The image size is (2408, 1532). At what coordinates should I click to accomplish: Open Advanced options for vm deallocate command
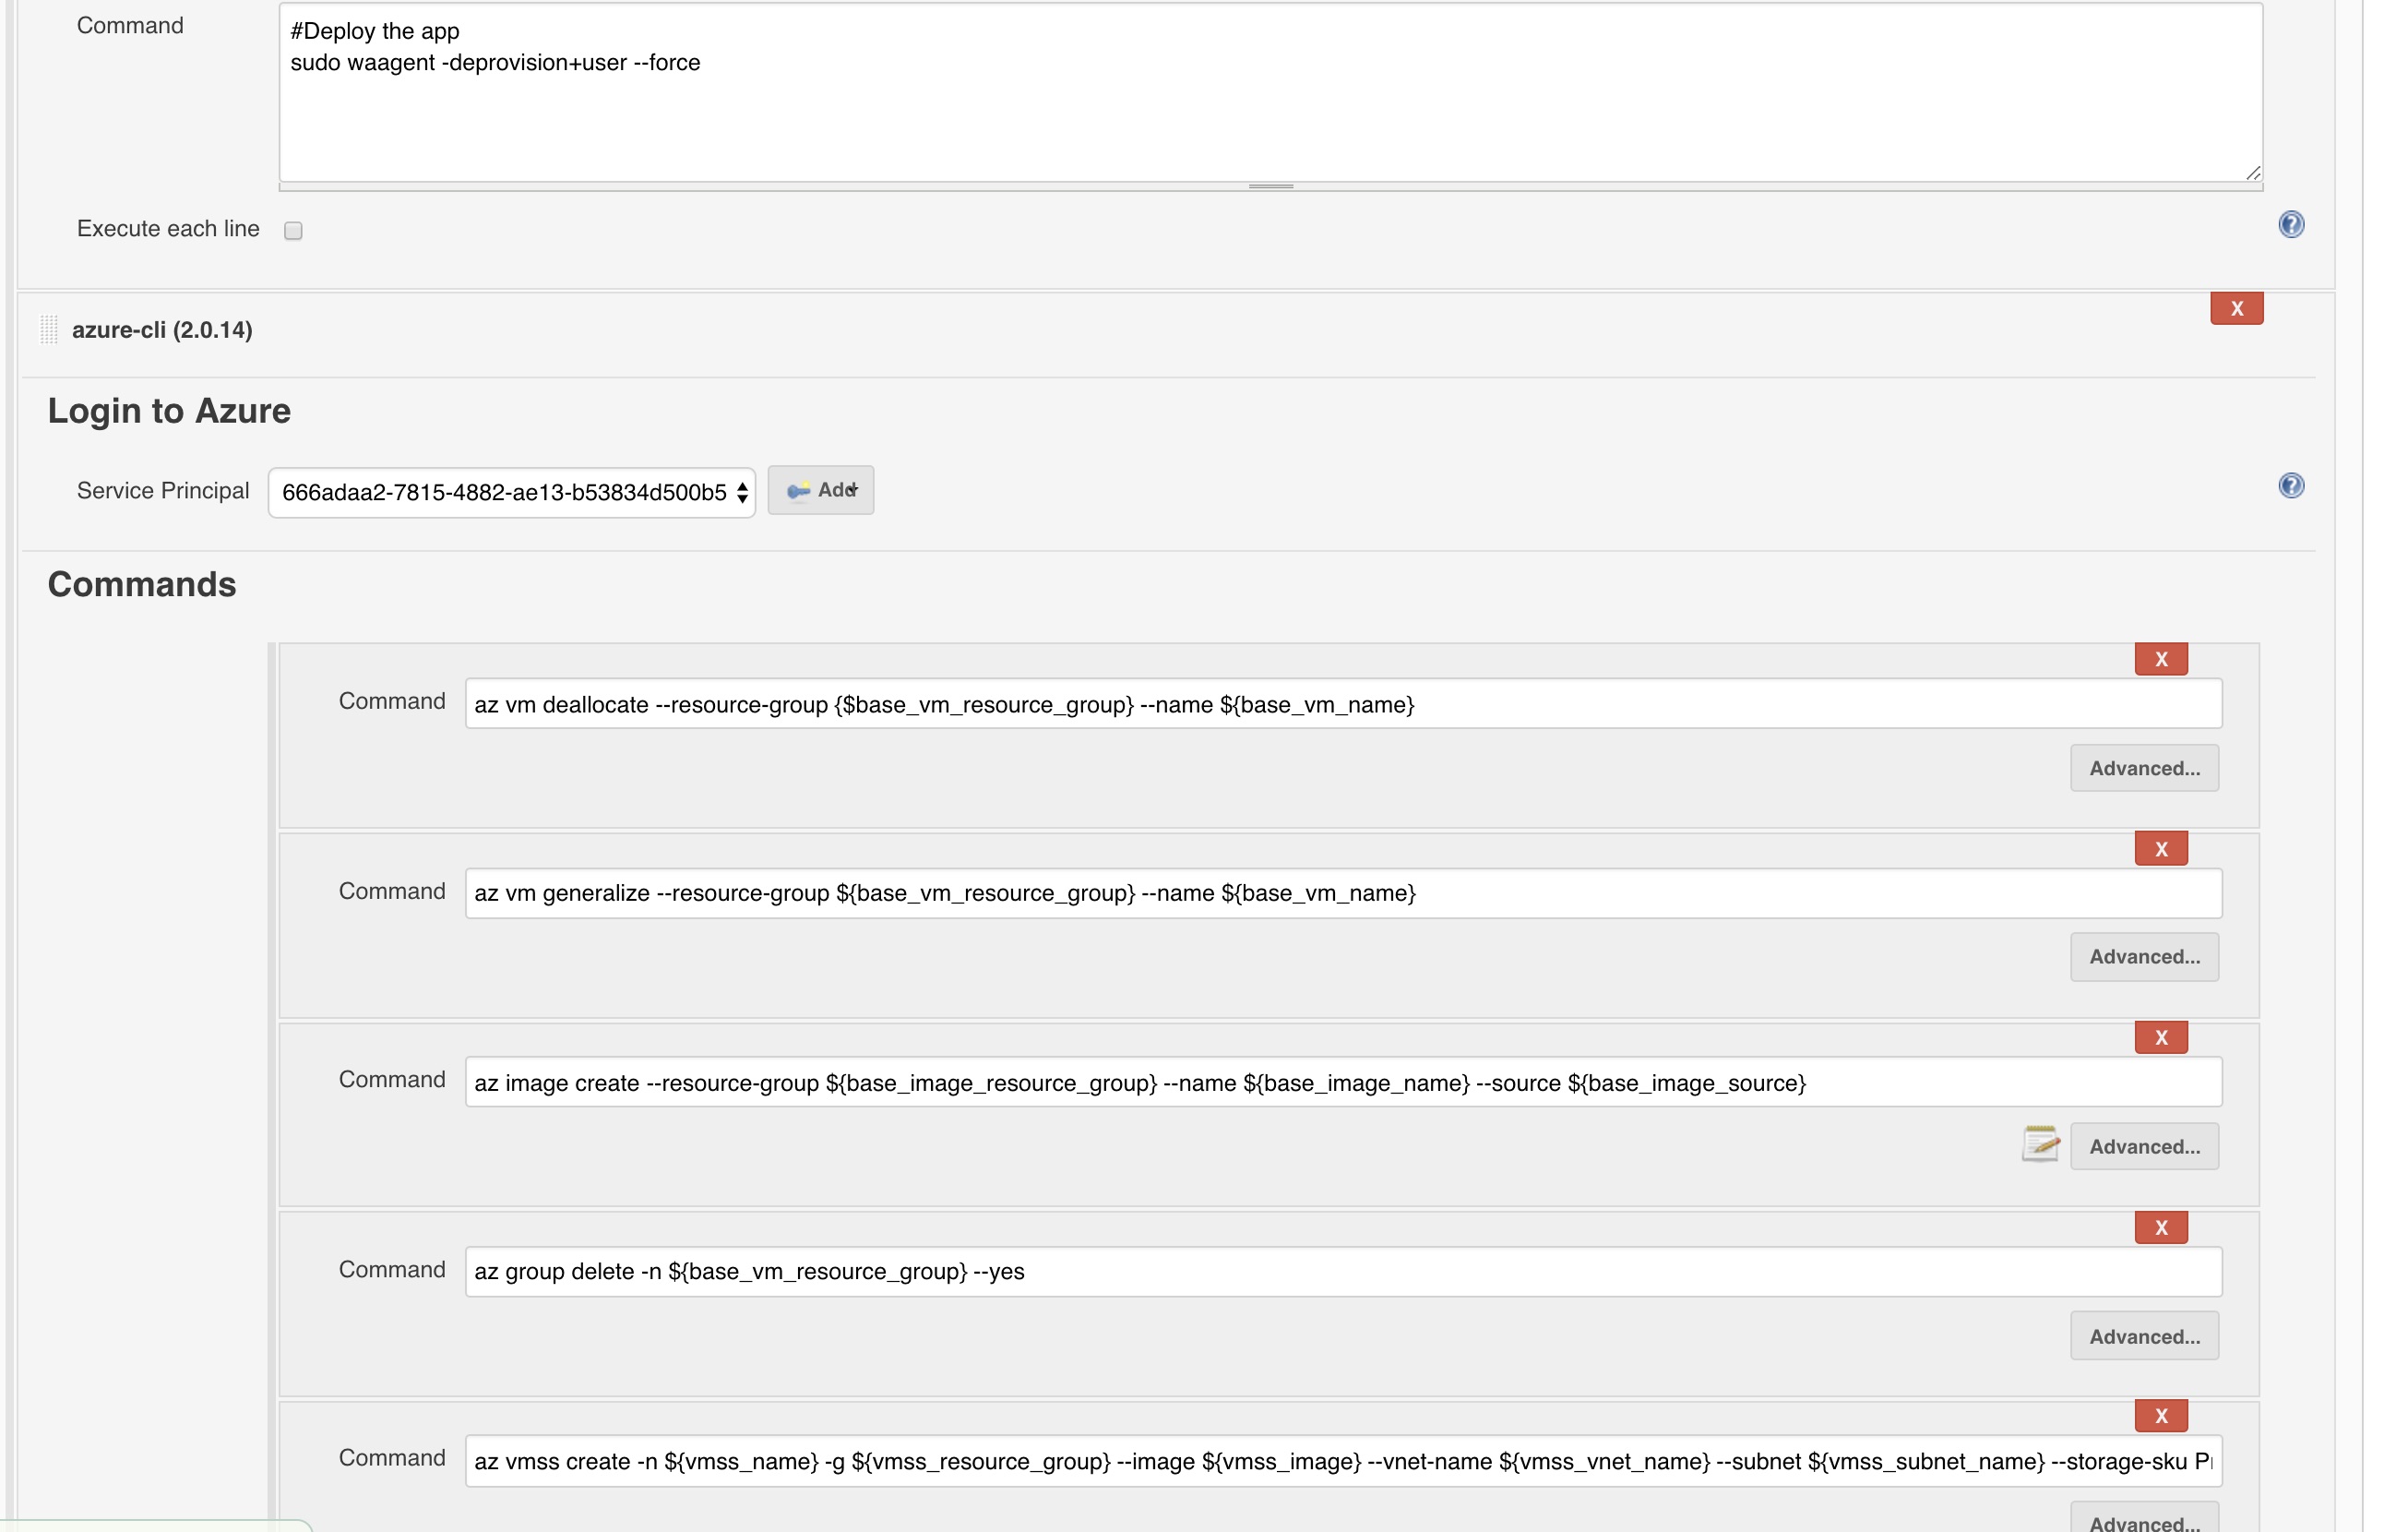(2144, 769)
